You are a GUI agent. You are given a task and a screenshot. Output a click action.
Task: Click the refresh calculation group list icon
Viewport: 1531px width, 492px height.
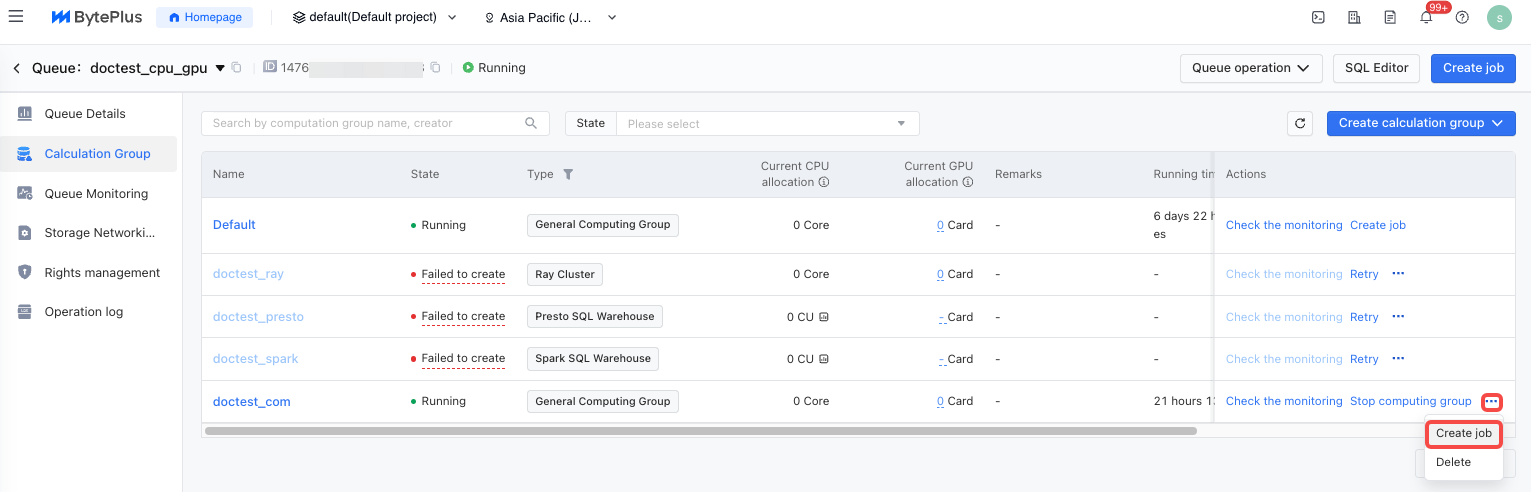pyautogui.click(x=1300, y=123)
